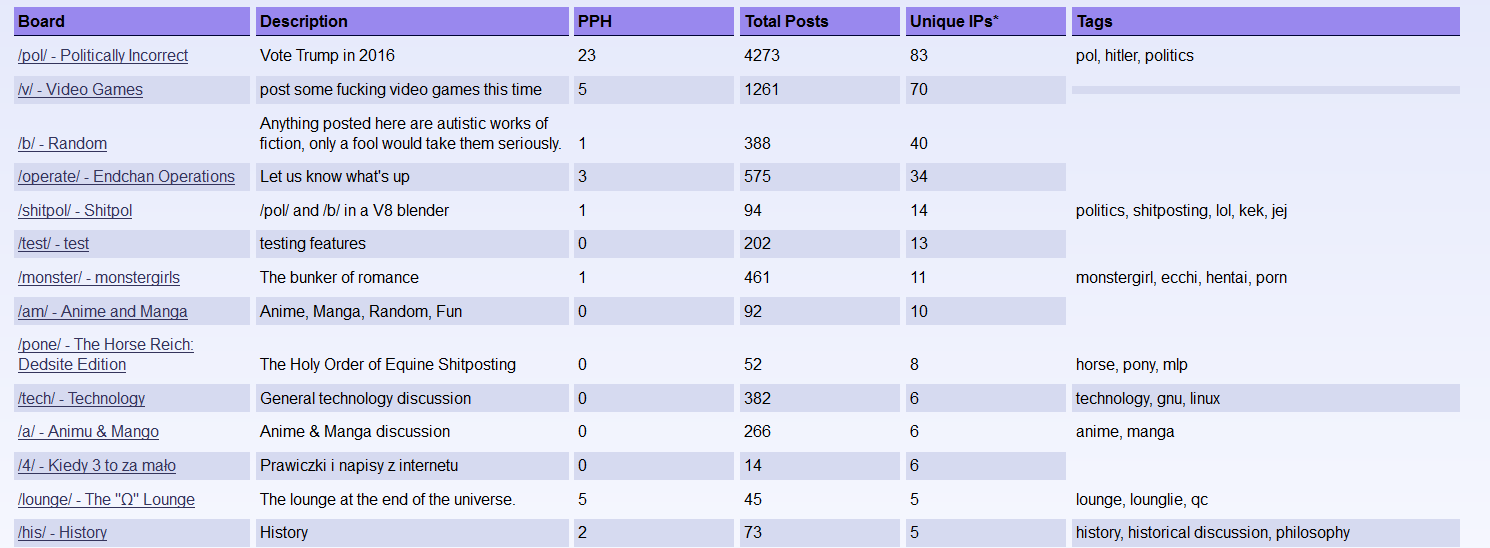
Task: Open the /am/ Anime and Manga board
Action: (x=102, y=312)
